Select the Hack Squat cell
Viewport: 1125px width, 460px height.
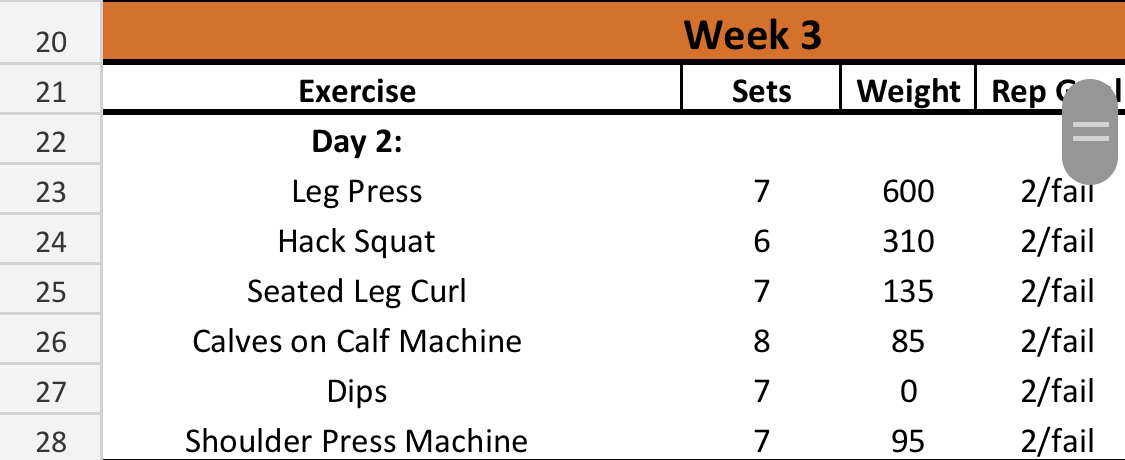point(357,241)
